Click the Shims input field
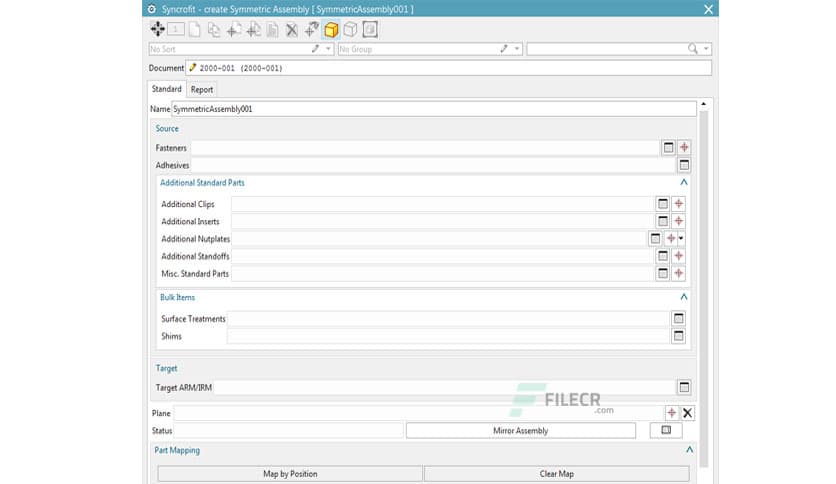This screenshot has height=484, width=836. [x=448, y=336]
